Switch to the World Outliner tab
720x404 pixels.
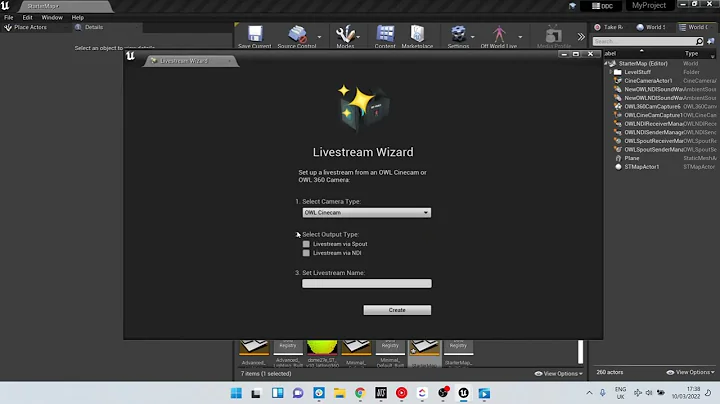[694, 27]
